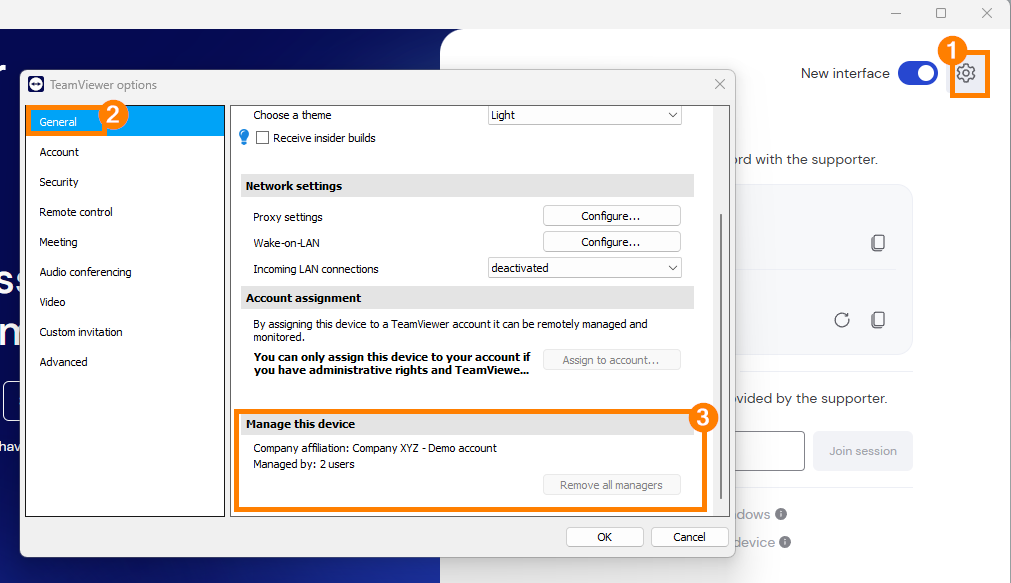Configure Proxy settings
The width and height of the screenshot is (1011, 583).
tap(611, 216)
